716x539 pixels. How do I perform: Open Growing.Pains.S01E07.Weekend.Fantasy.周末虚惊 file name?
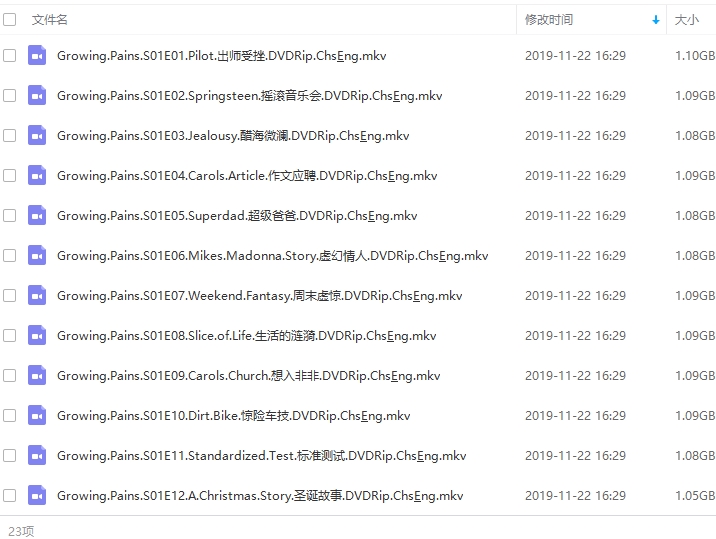259,296
